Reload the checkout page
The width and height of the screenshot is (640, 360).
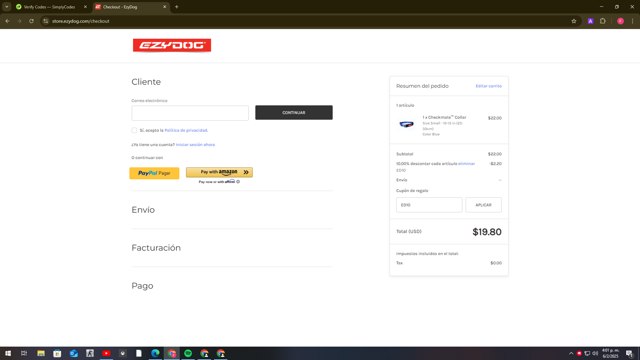[31, 21]
